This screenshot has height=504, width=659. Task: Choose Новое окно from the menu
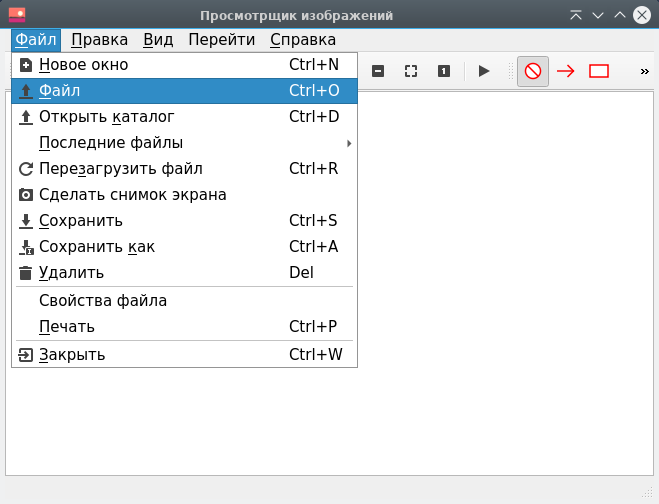pos(83,65)
